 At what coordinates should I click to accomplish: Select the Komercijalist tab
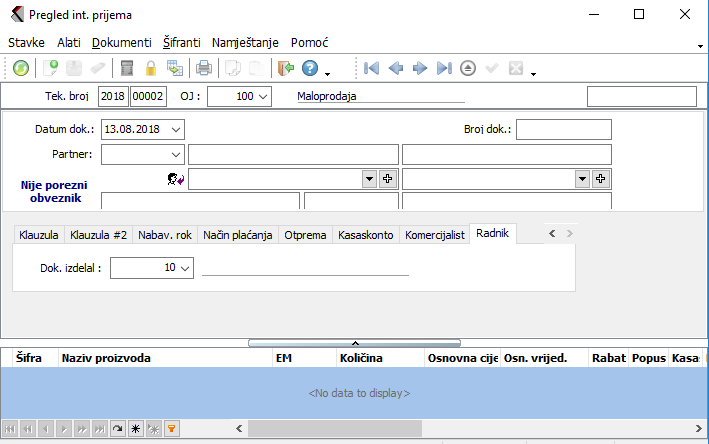click(435, 235)
